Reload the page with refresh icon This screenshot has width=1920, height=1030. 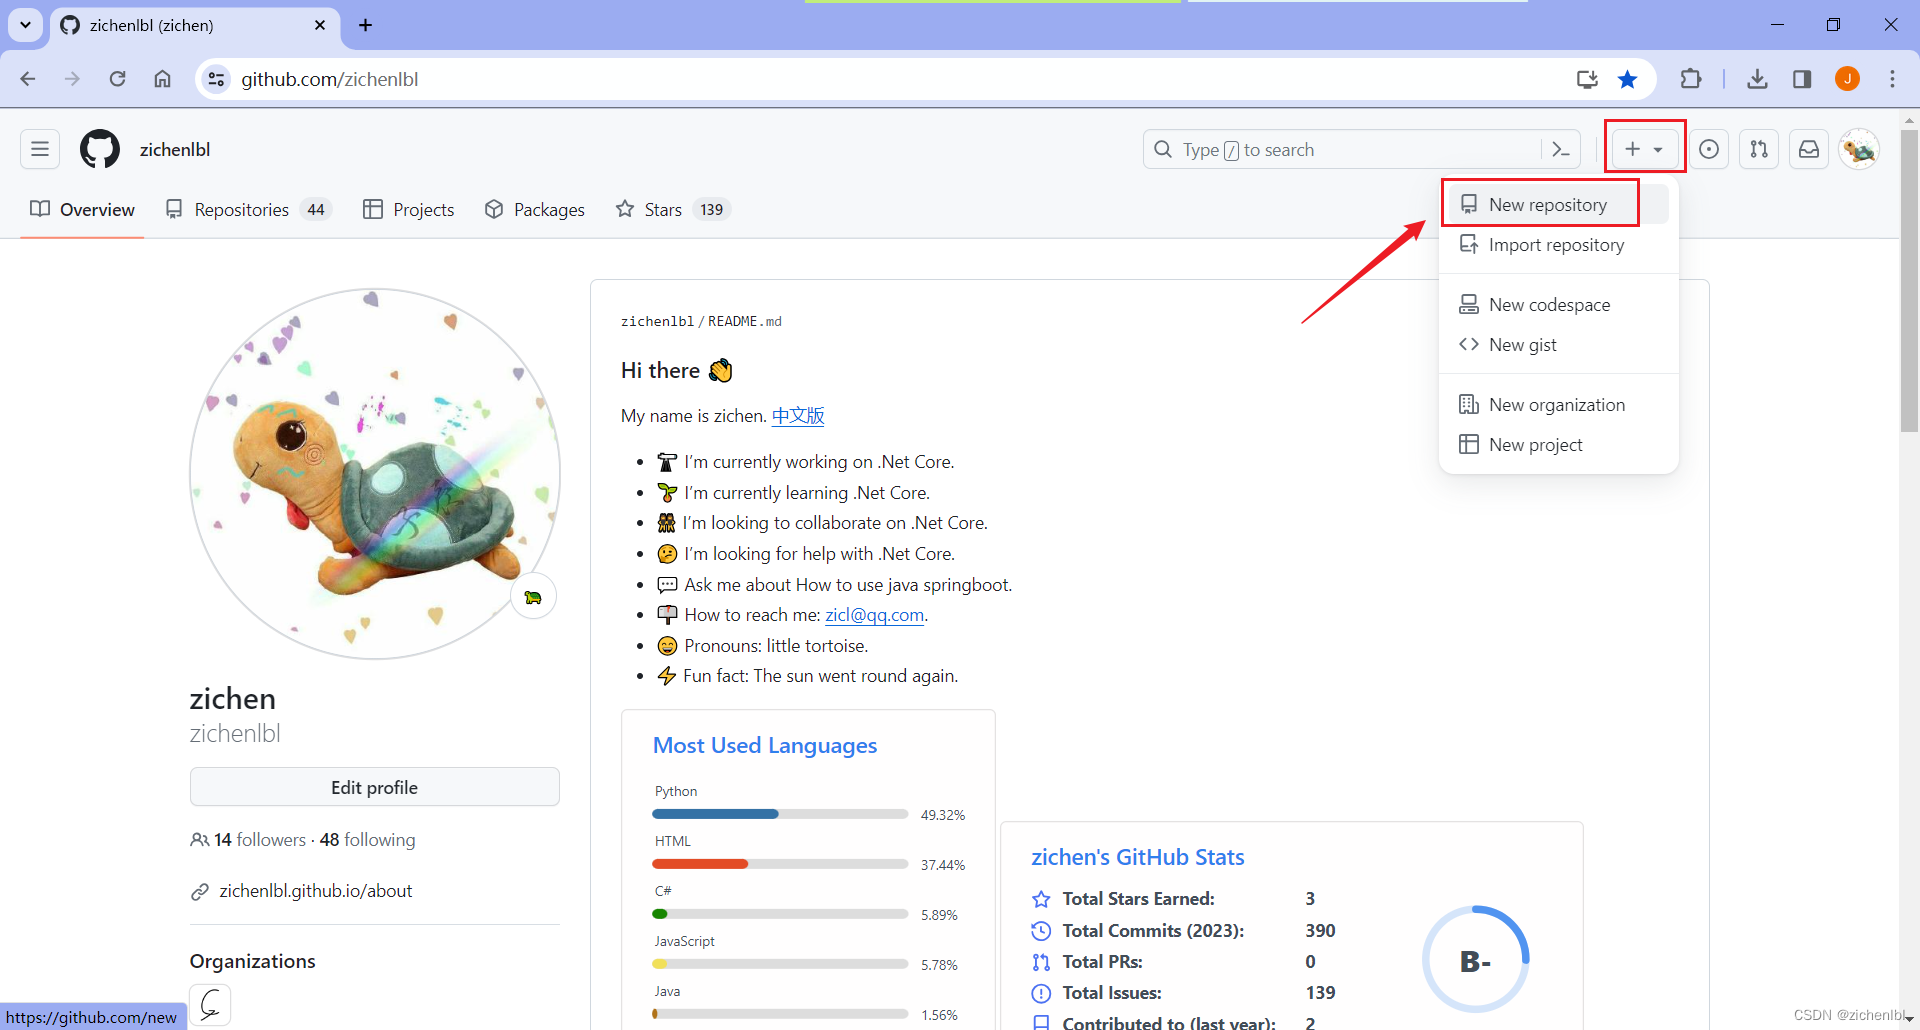coord(118,79)
